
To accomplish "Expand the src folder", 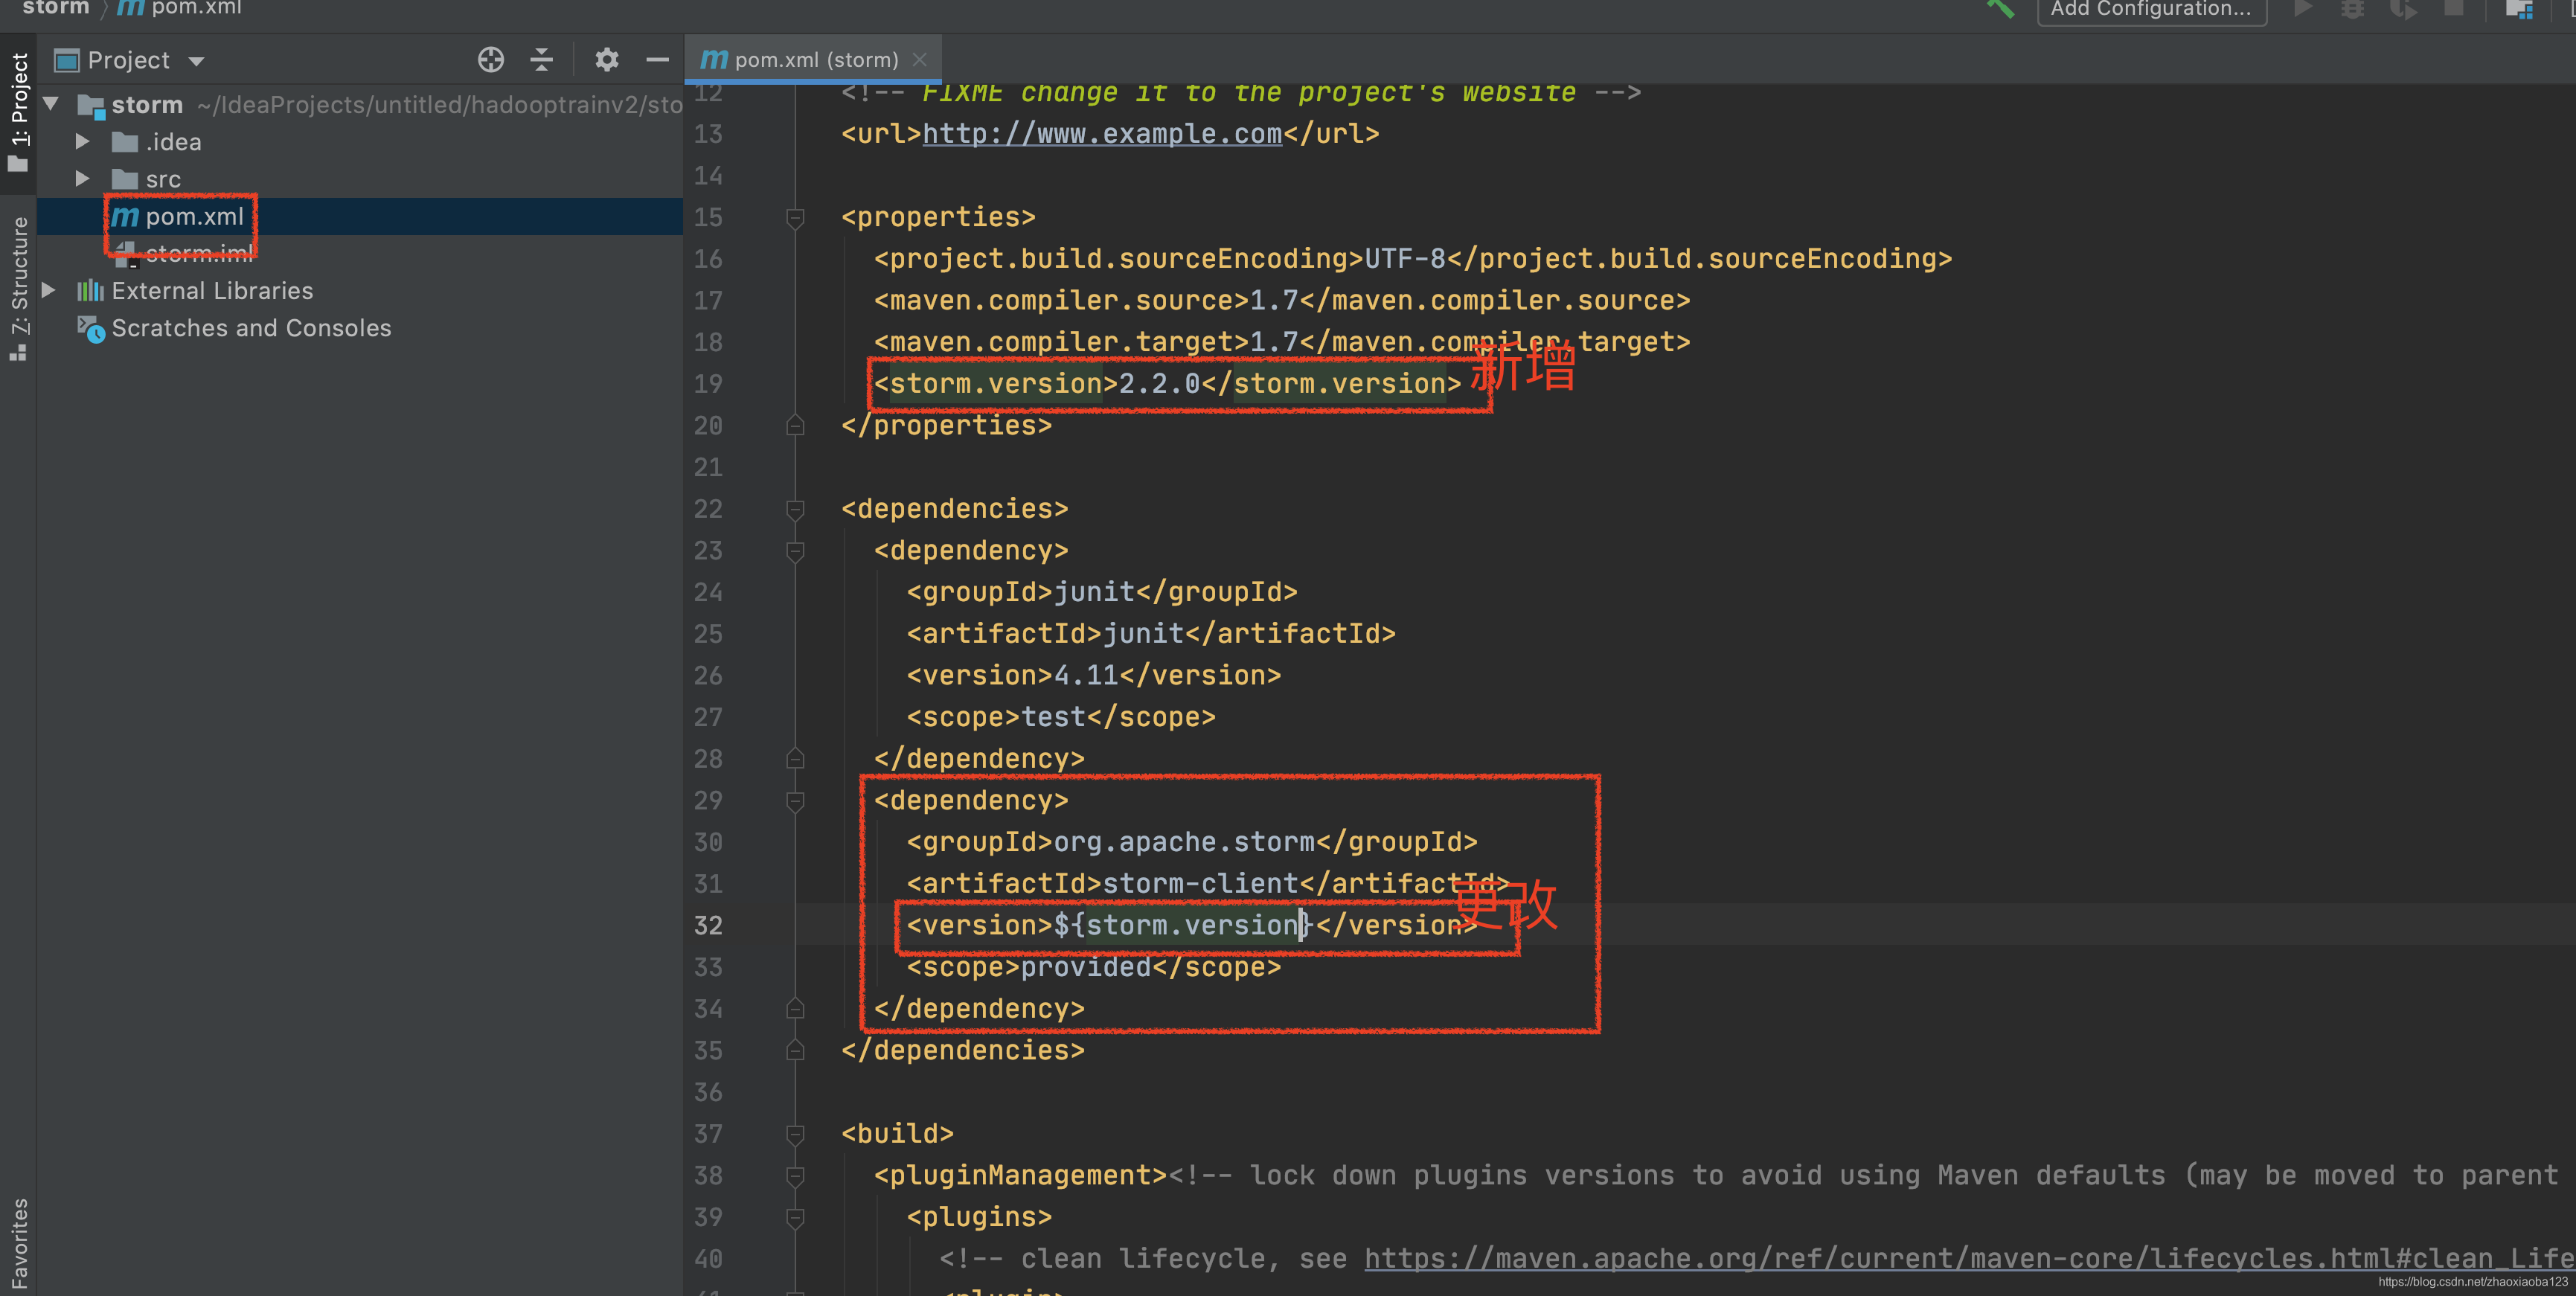I will [83, 180].
